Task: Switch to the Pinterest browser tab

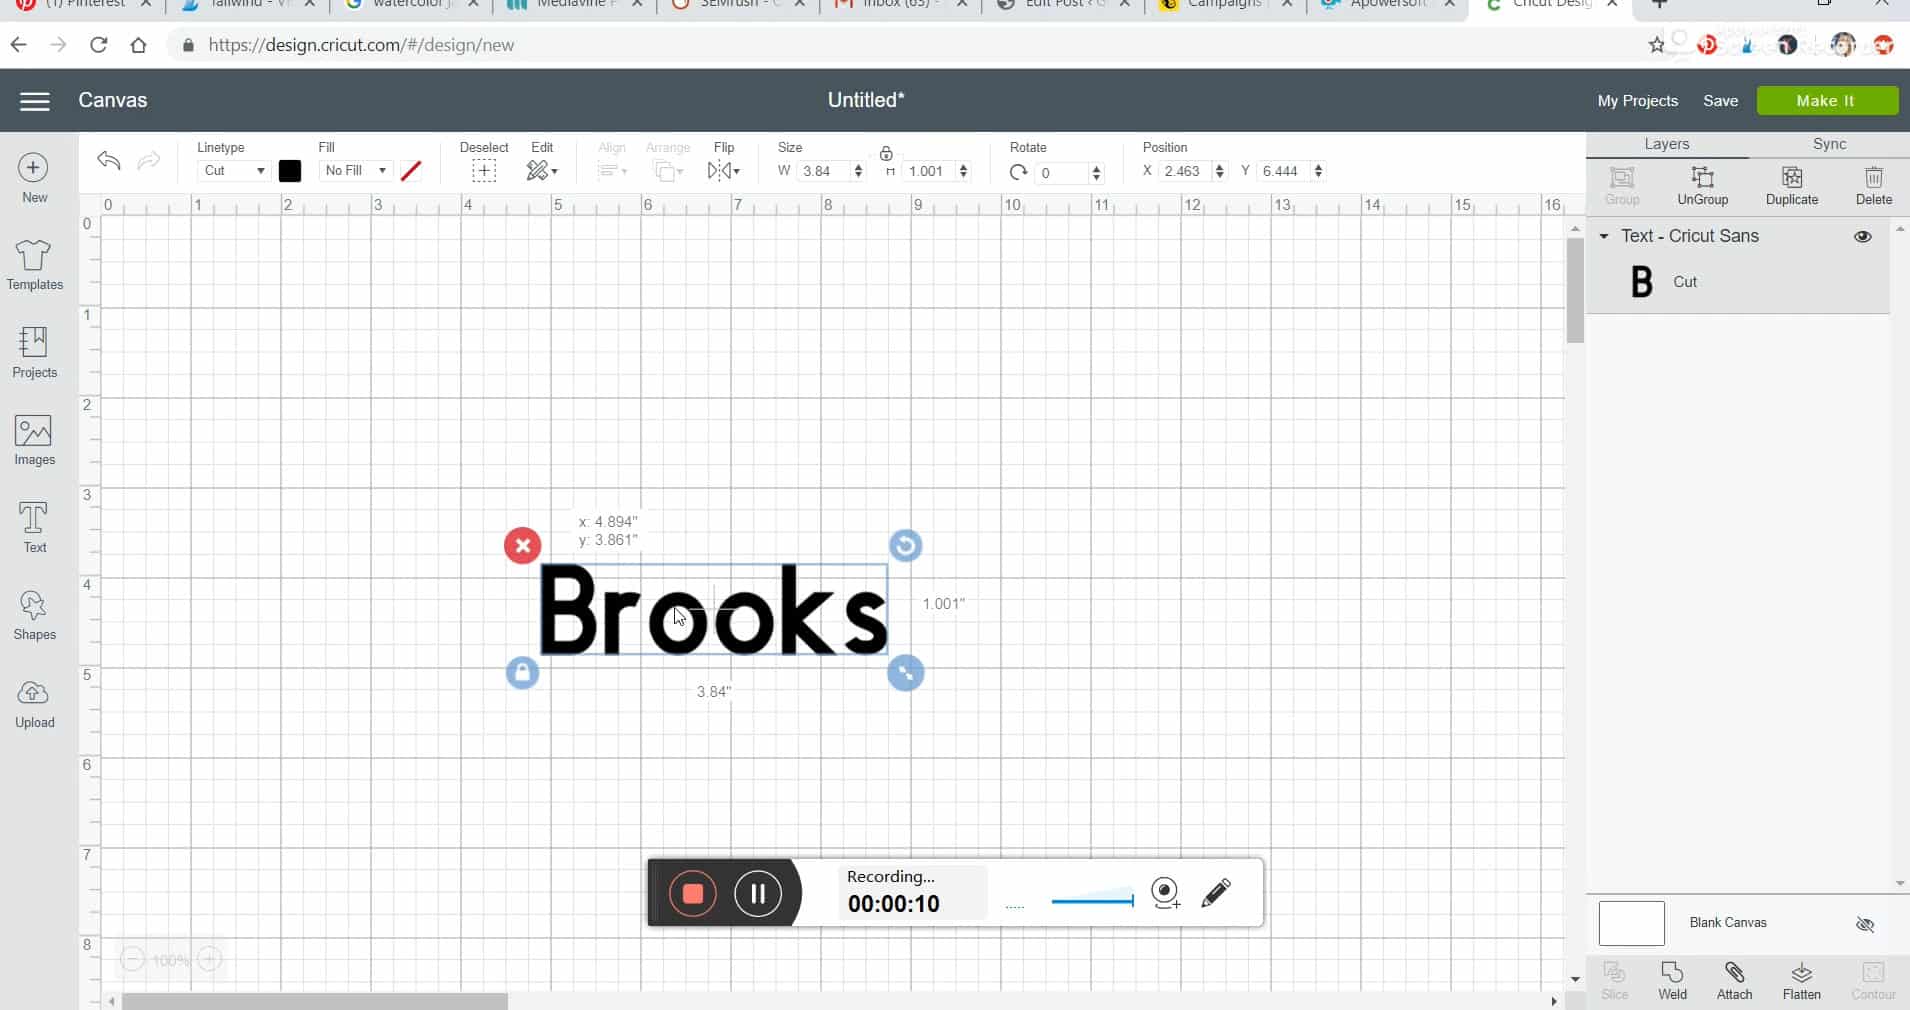Action: click(x=82, y=5)
